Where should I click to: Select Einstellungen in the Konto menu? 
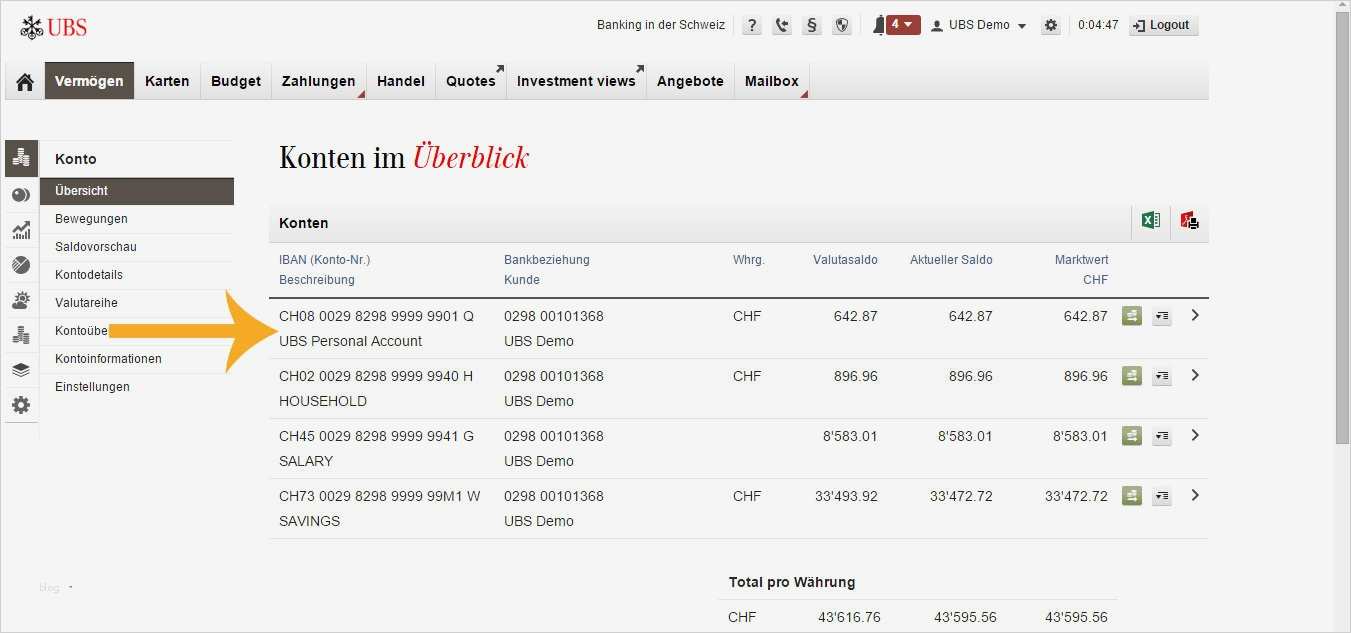click(x=137, y=387)
